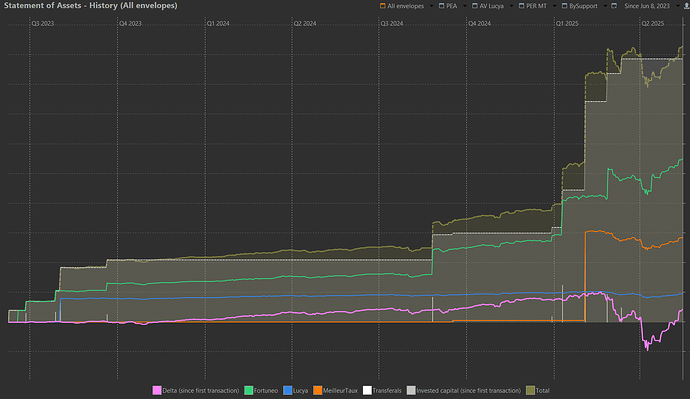This screenshot has height=399, width=690.
Task: Toggle the Transferals white legend icon
Action: pos(367,391)
